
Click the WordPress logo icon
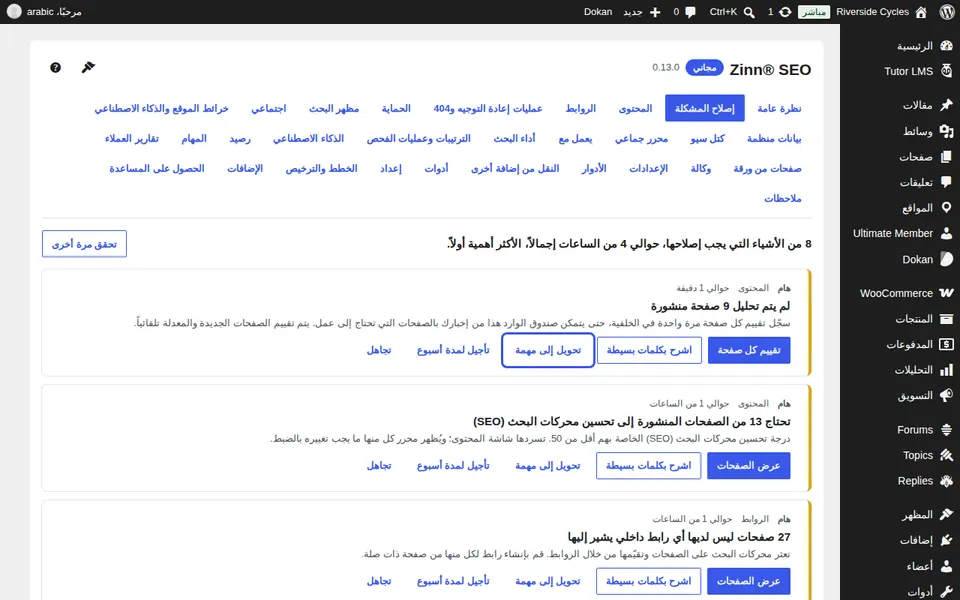[947, 12]
